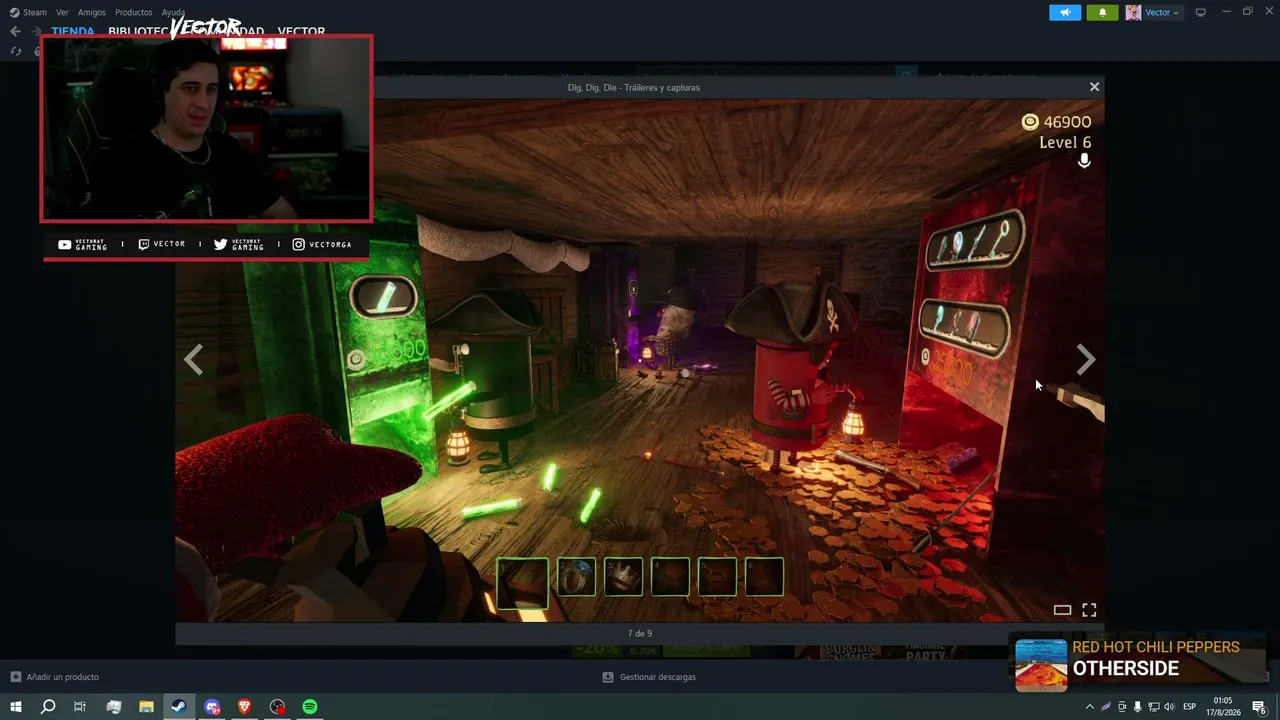Screen dimensions: 1280x720
Task: Click Añadir un producto
Action: 55,677
